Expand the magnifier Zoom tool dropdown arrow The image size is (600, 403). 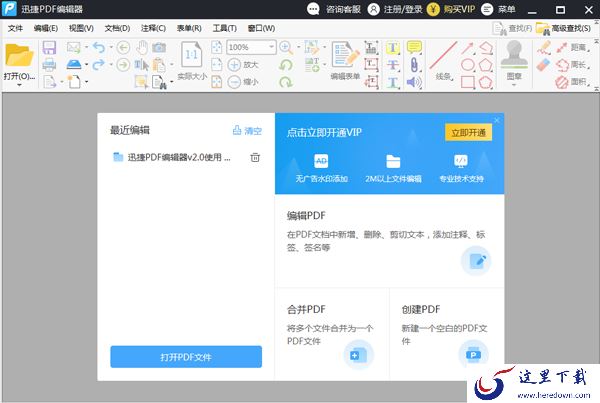pyautogui.click(x=298, y=47)
